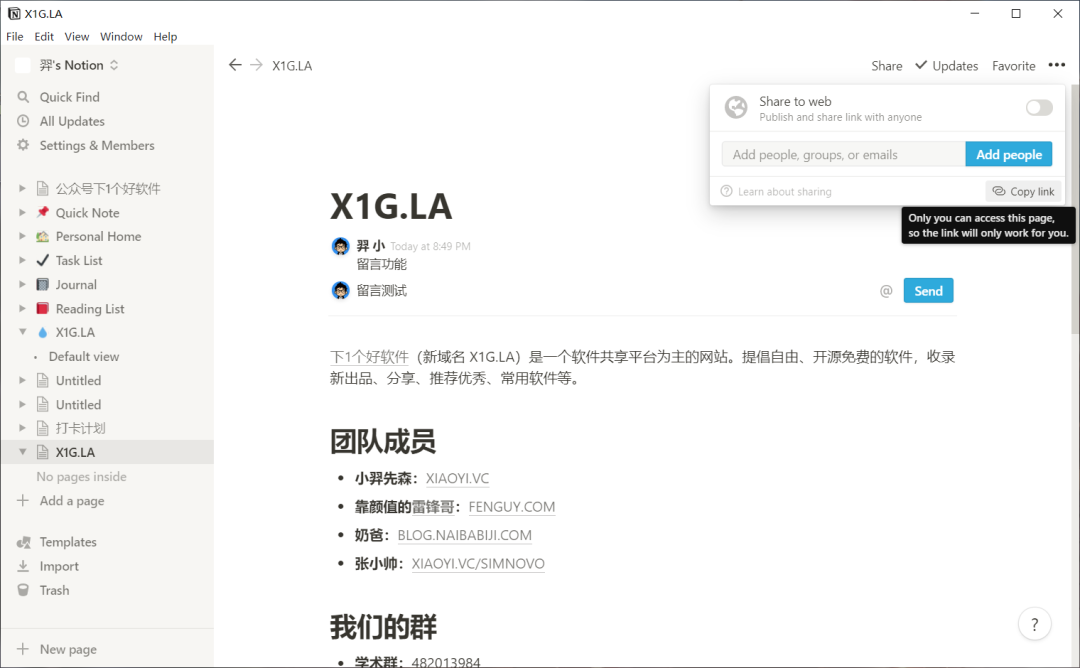Click the plus icon beside New page
This screenshot has height=668, width=1080.
(x=23, y=649)
